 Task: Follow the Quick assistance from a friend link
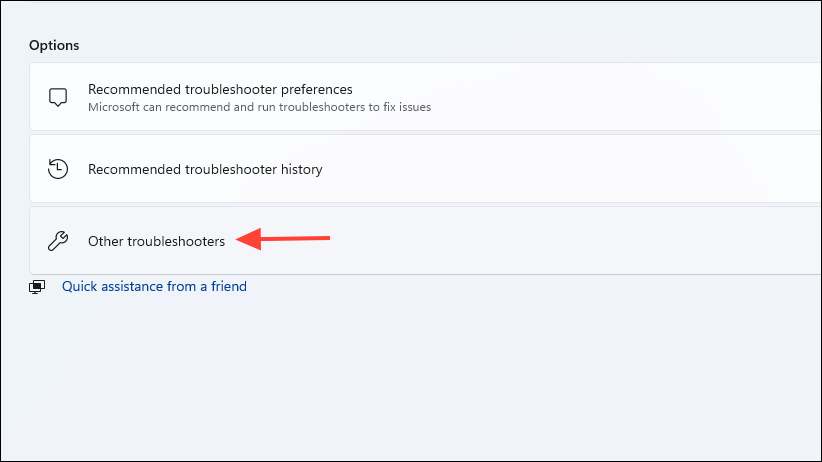tap(154, 287)
